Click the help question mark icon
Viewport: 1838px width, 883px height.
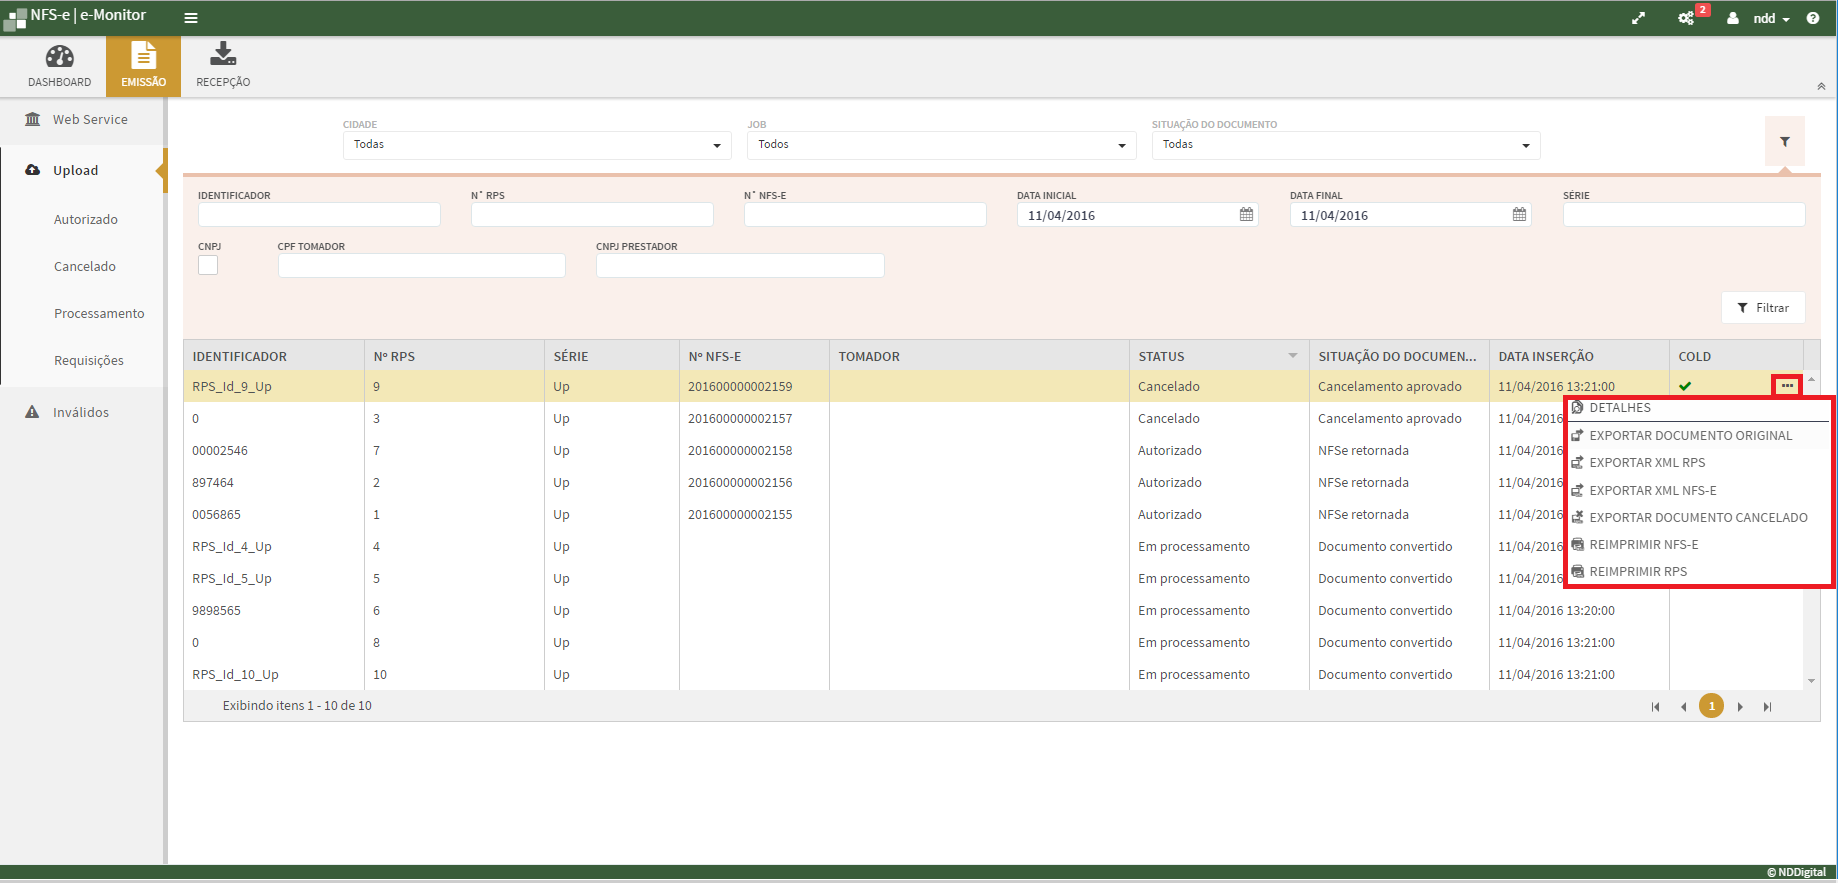(x=1813, y=18)
